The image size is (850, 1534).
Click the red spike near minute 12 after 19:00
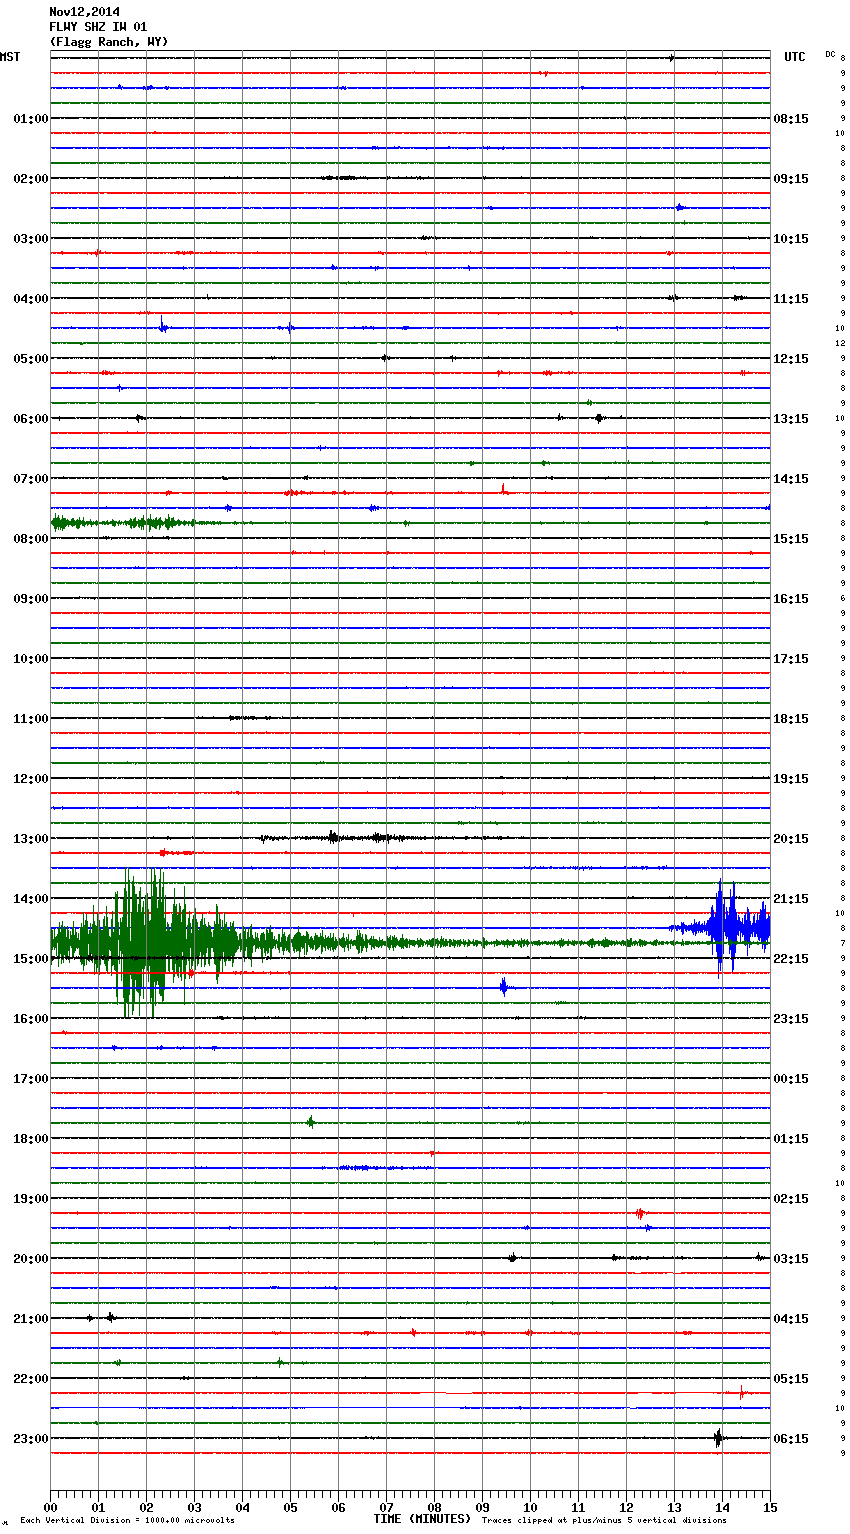(640, 1213)
